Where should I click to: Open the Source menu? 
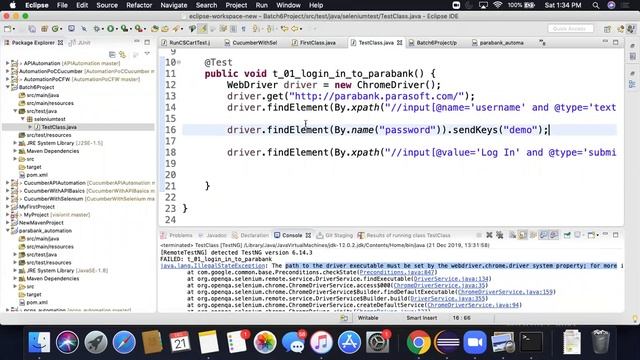pyautogui.click(x=107, y=5)
